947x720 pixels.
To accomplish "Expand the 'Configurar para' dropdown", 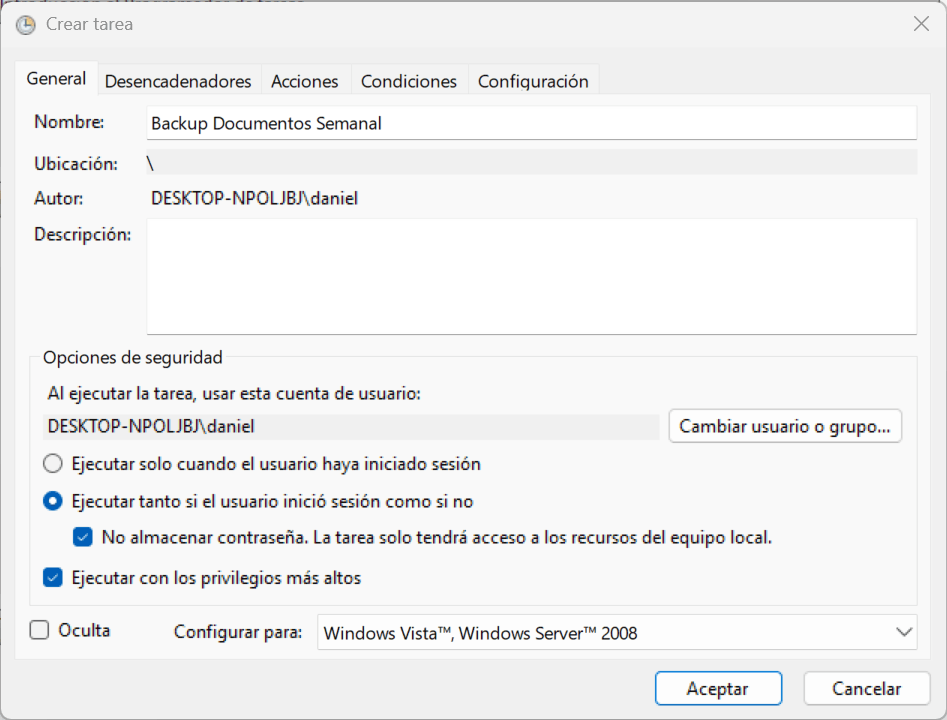I will 616,632.
